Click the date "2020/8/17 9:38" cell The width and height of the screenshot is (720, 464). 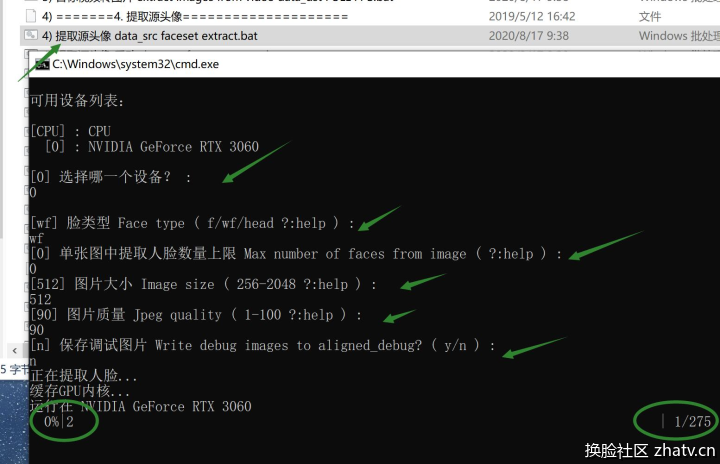pyautogui.click(x=529, y=36)
